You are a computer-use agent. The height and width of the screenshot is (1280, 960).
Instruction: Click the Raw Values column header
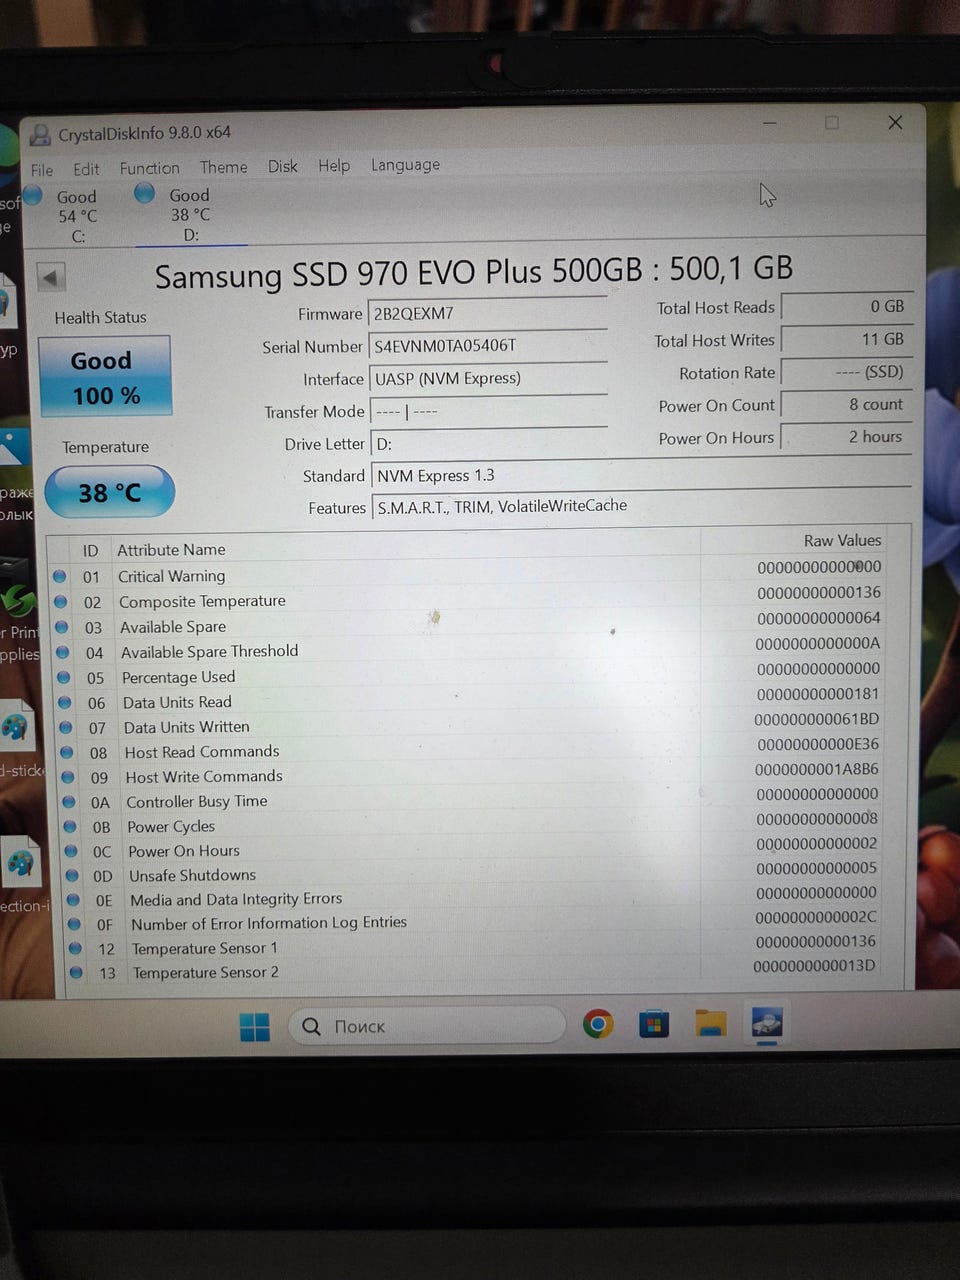(x=842, y=540)
